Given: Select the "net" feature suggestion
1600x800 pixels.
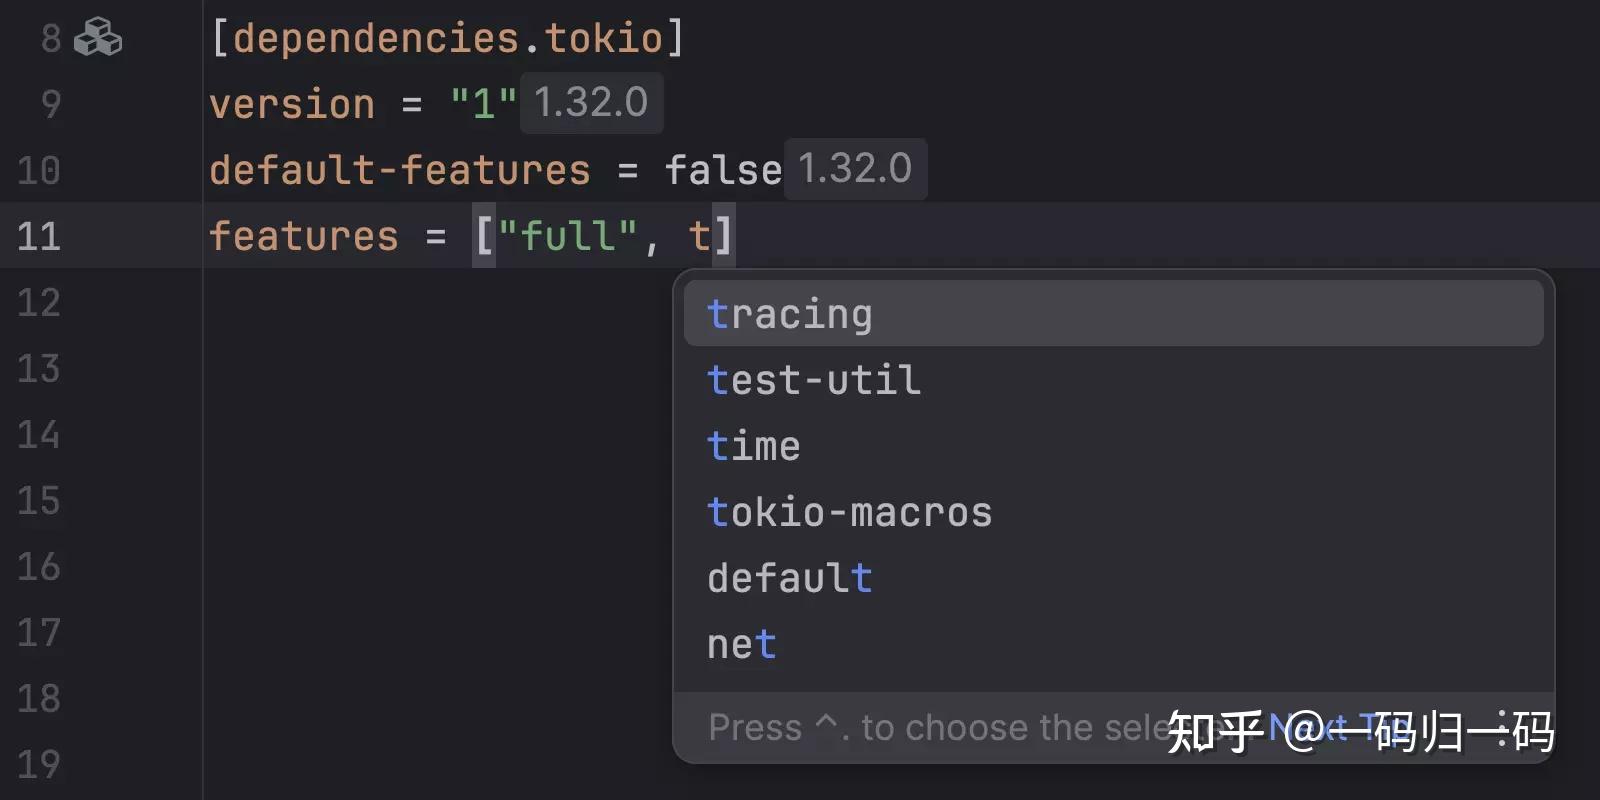Looking at the screenshot, I should [742, 644].
